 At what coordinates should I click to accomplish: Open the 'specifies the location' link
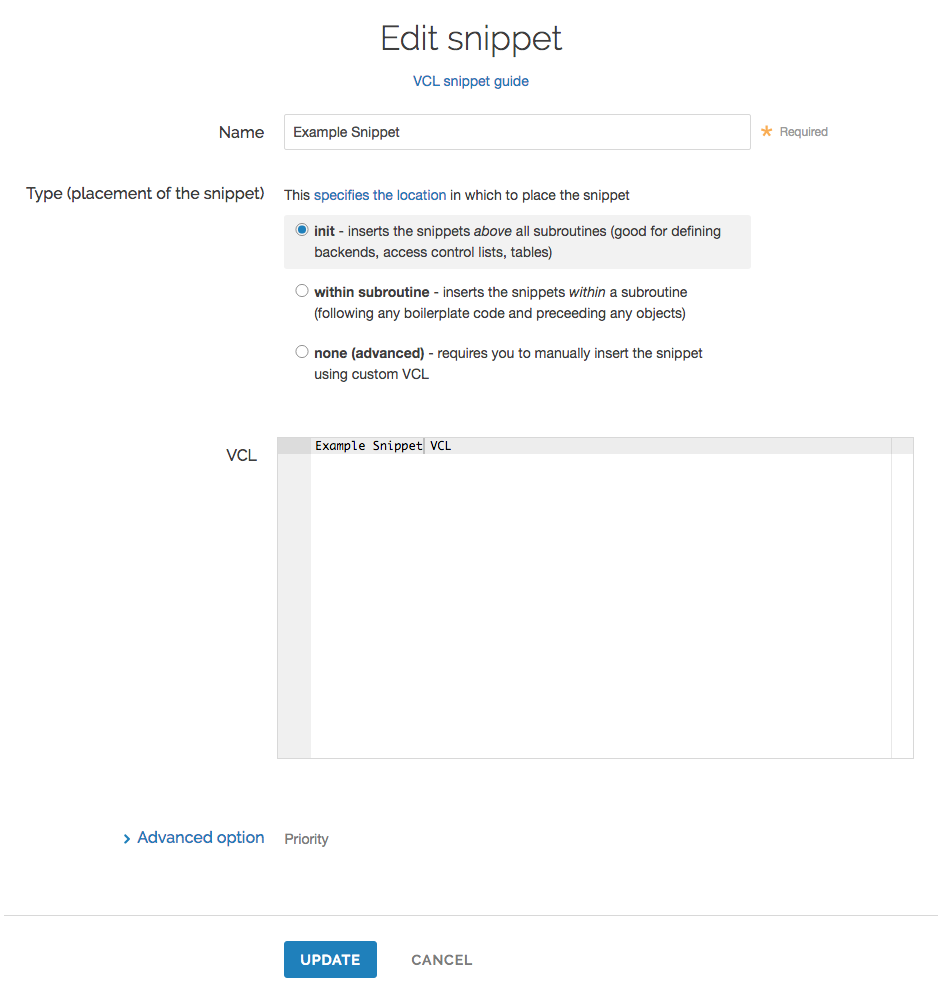(x=380, y=195)
